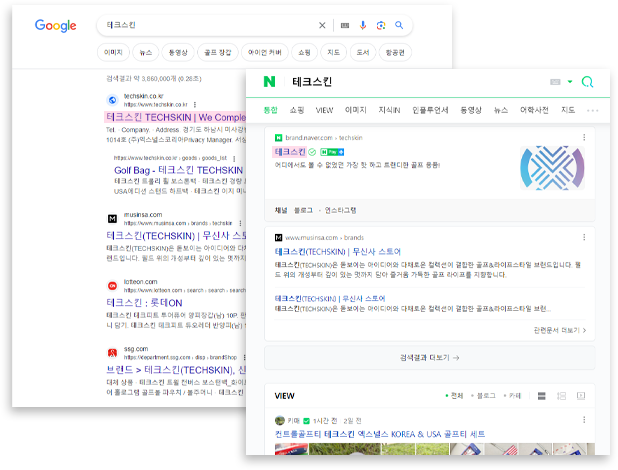This screenshot has height=470, width=618.
Task: Select the 쇼핑 filter chip on Google
Action: click(x=304, y=52)
